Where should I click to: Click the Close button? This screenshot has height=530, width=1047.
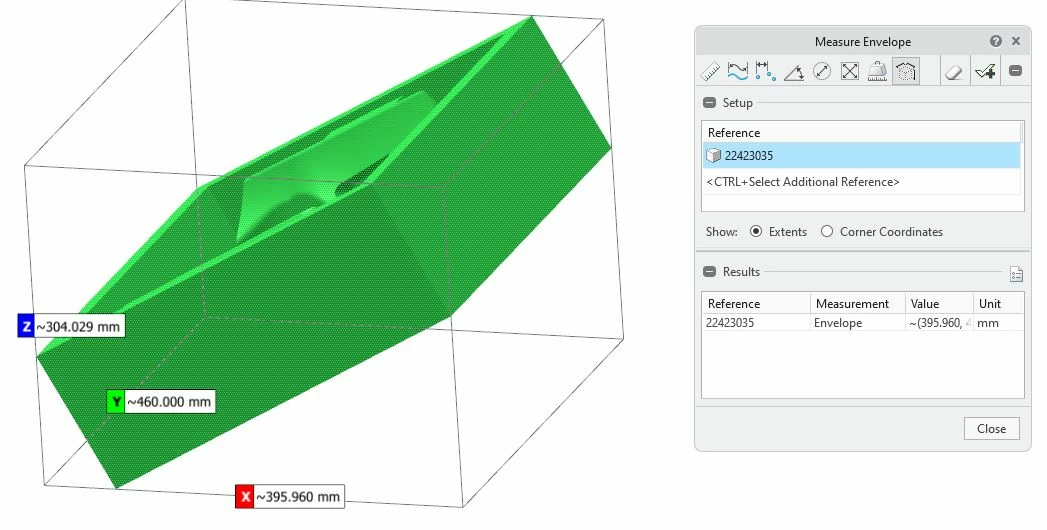click(992, 429)
